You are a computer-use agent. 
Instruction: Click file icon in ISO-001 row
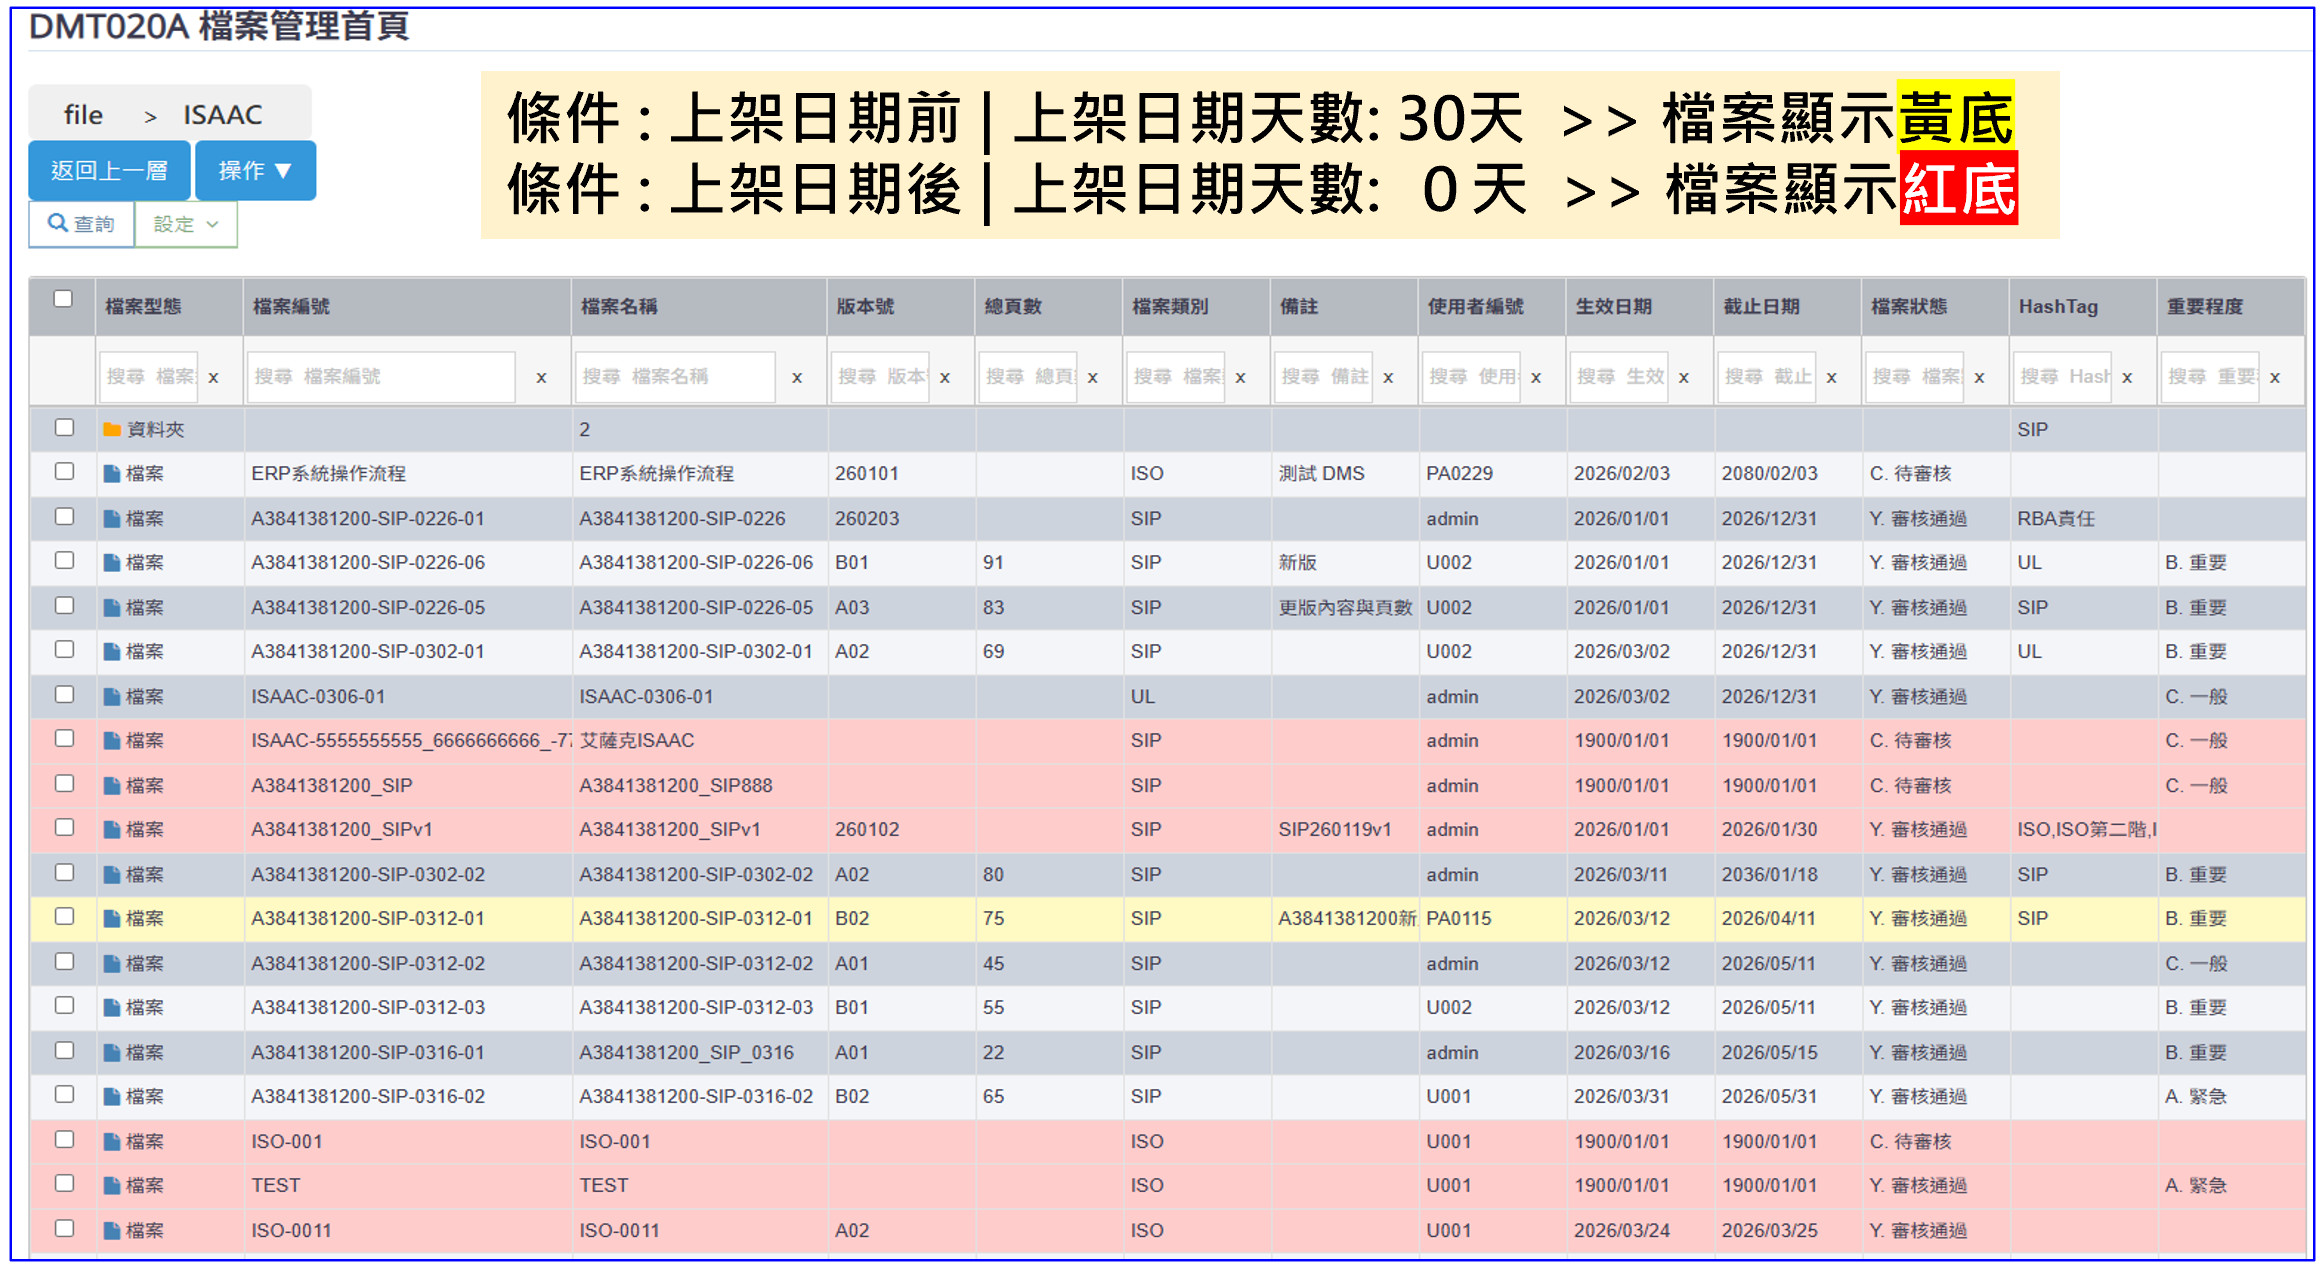click(112, 1142)
